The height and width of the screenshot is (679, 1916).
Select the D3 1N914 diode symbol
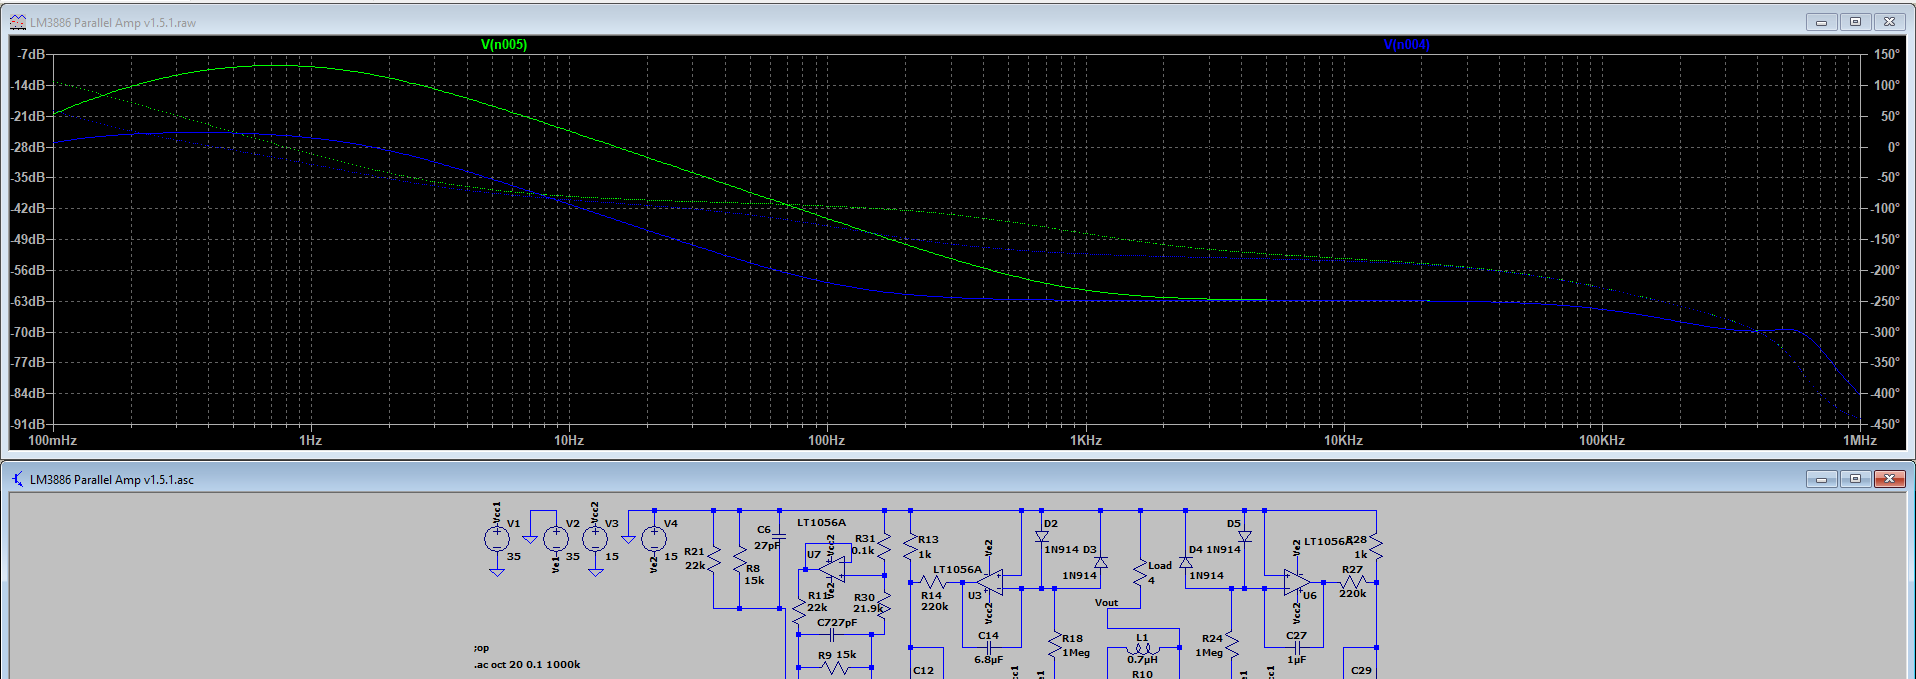(x=1100, y=562)
